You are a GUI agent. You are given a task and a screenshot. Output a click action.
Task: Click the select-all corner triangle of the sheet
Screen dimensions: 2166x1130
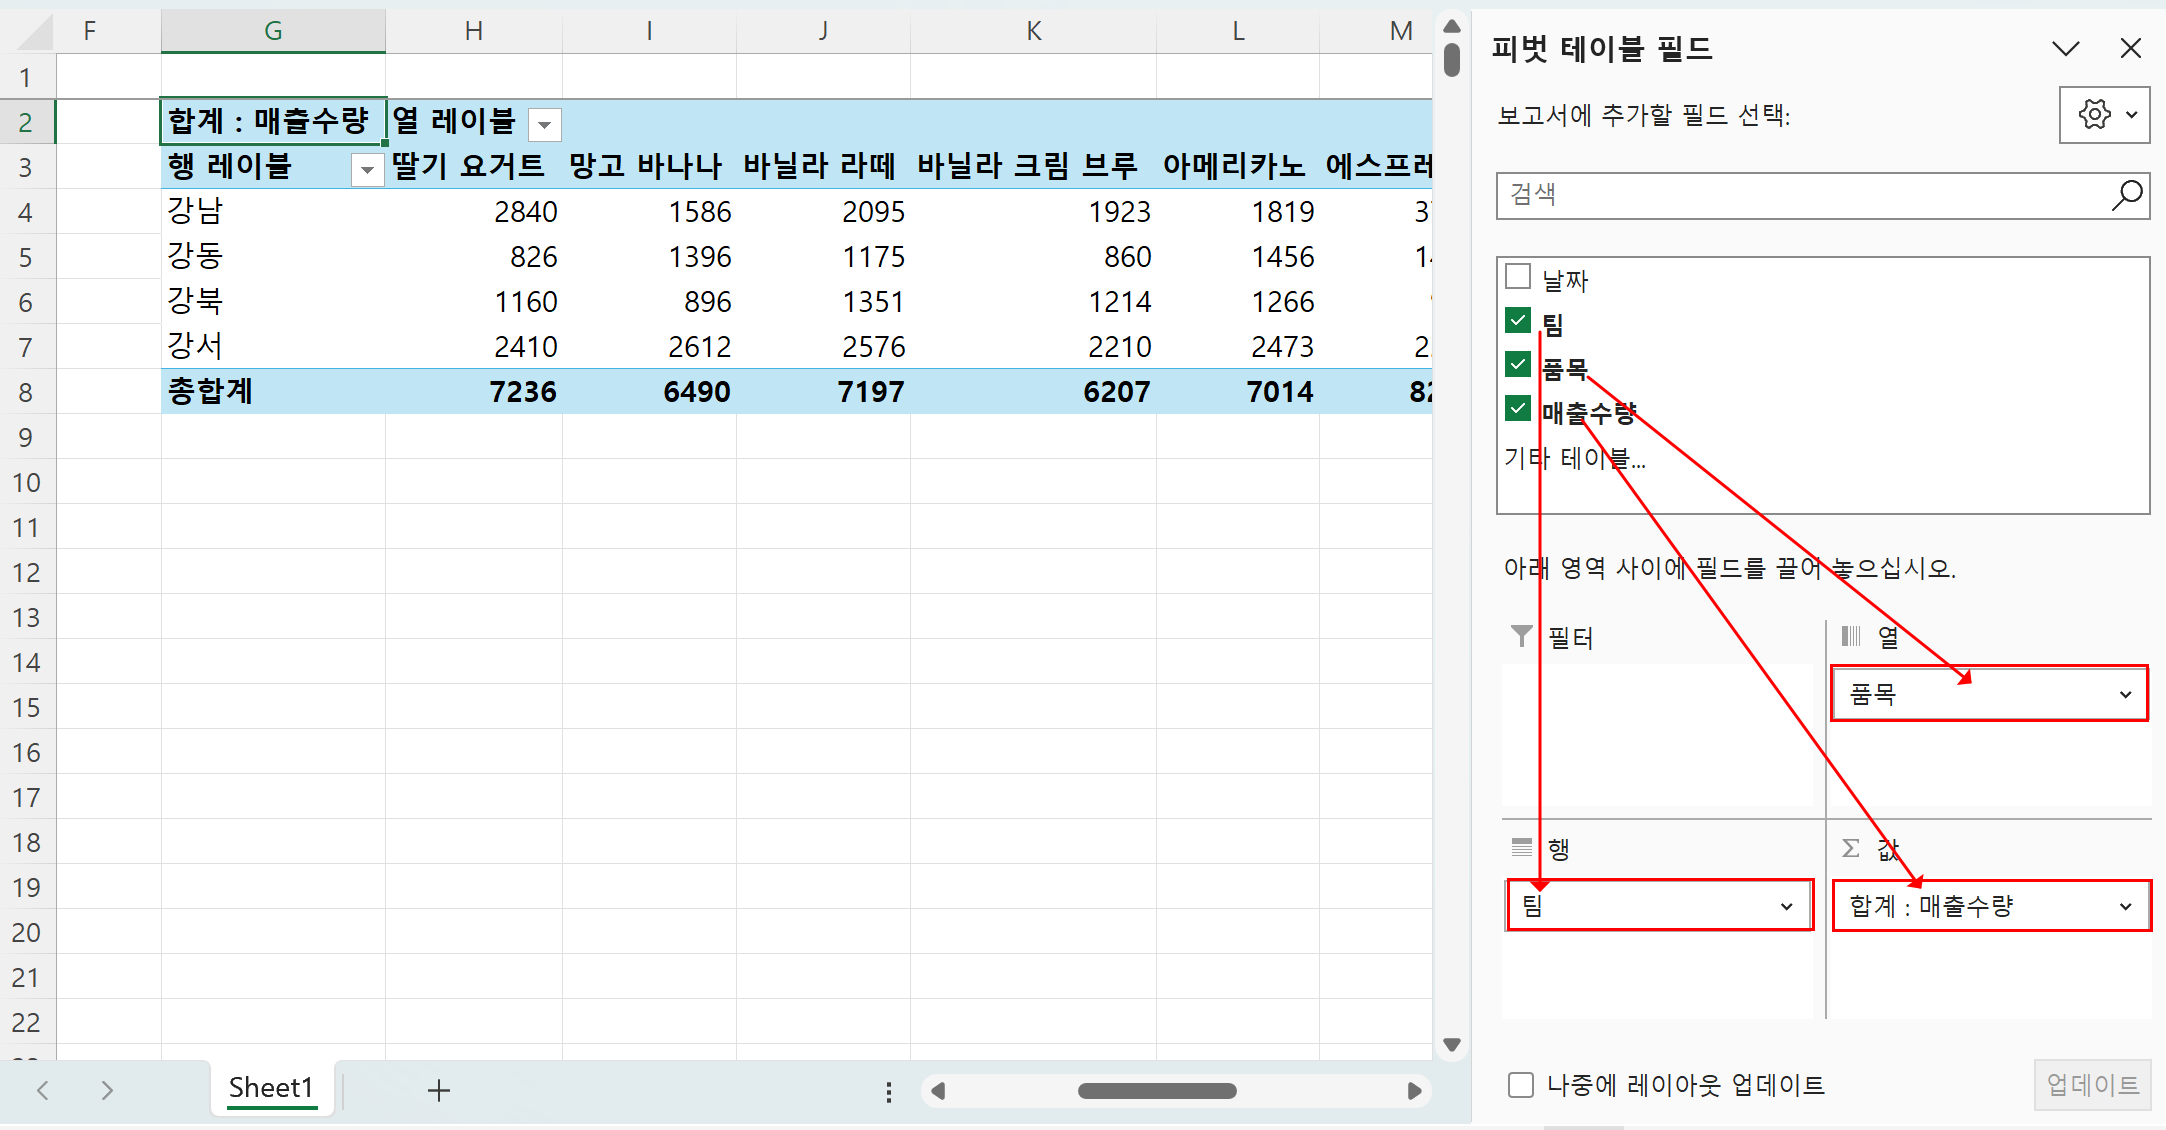(34, 32)
